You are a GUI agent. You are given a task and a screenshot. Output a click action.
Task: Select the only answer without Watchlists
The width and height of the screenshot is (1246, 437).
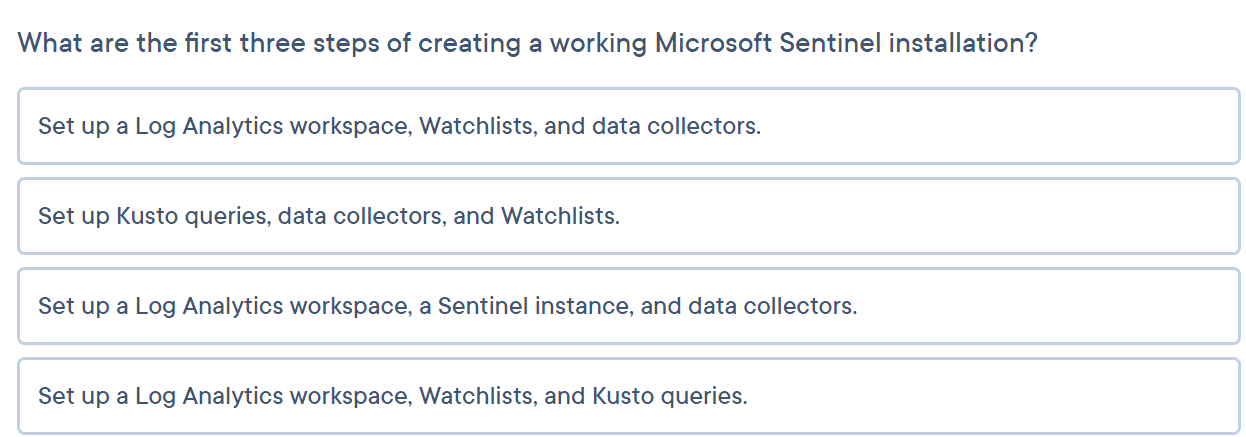click(629, 306)
